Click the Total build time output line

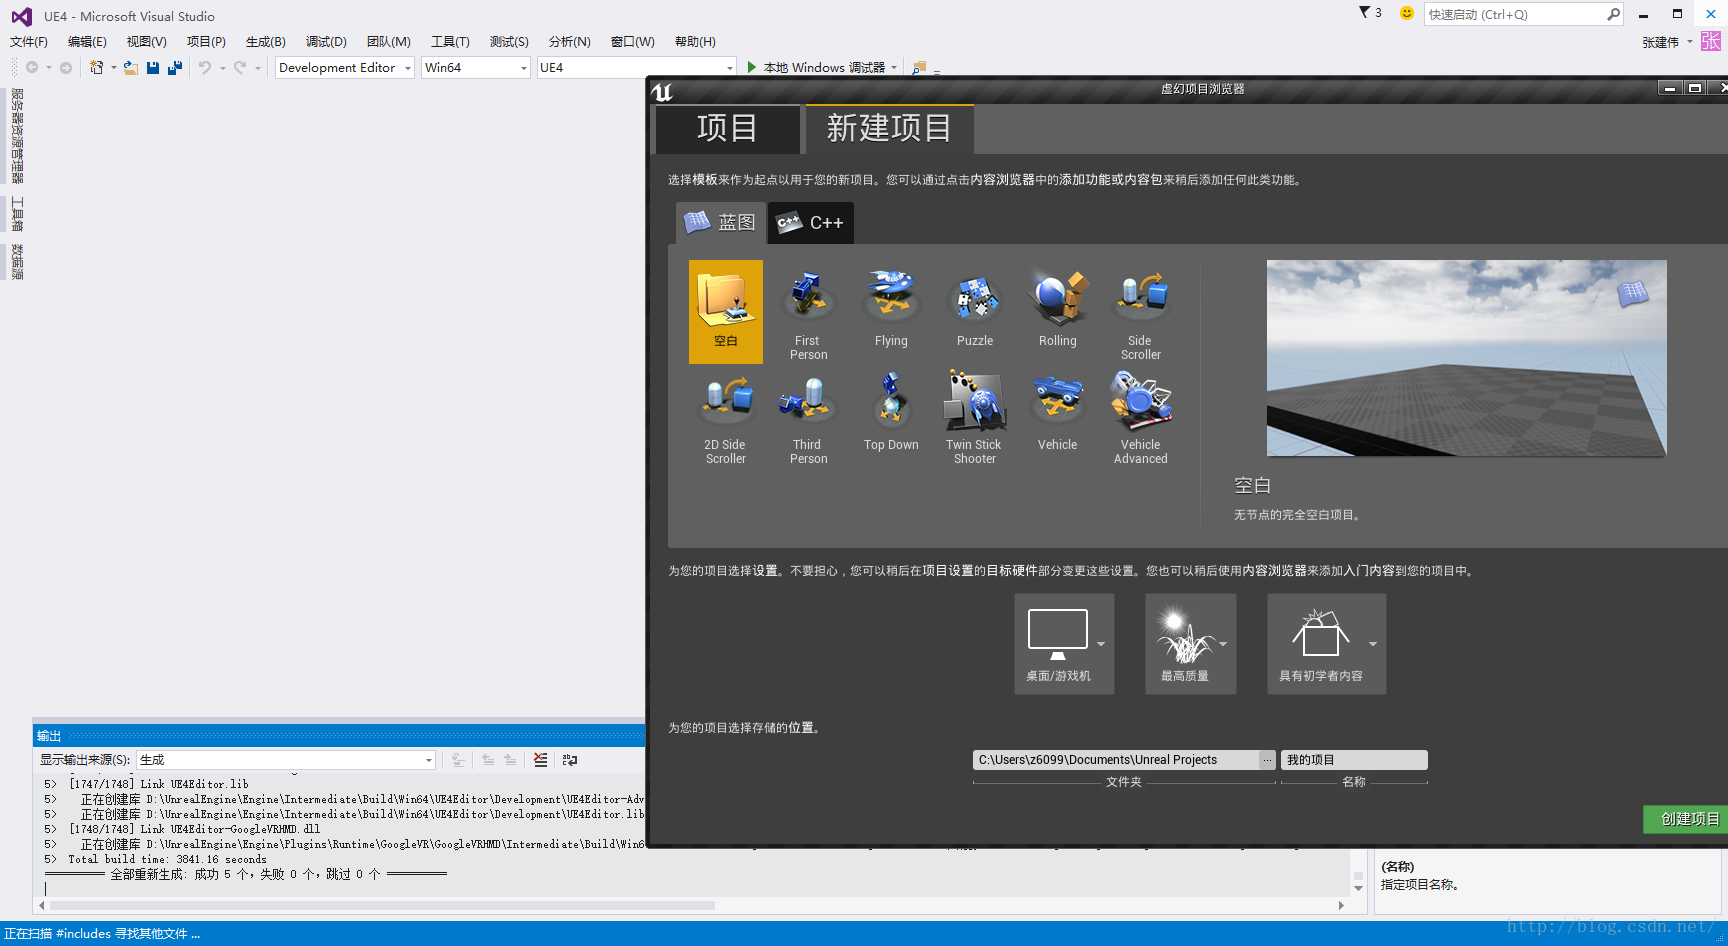tap(167, 859)
